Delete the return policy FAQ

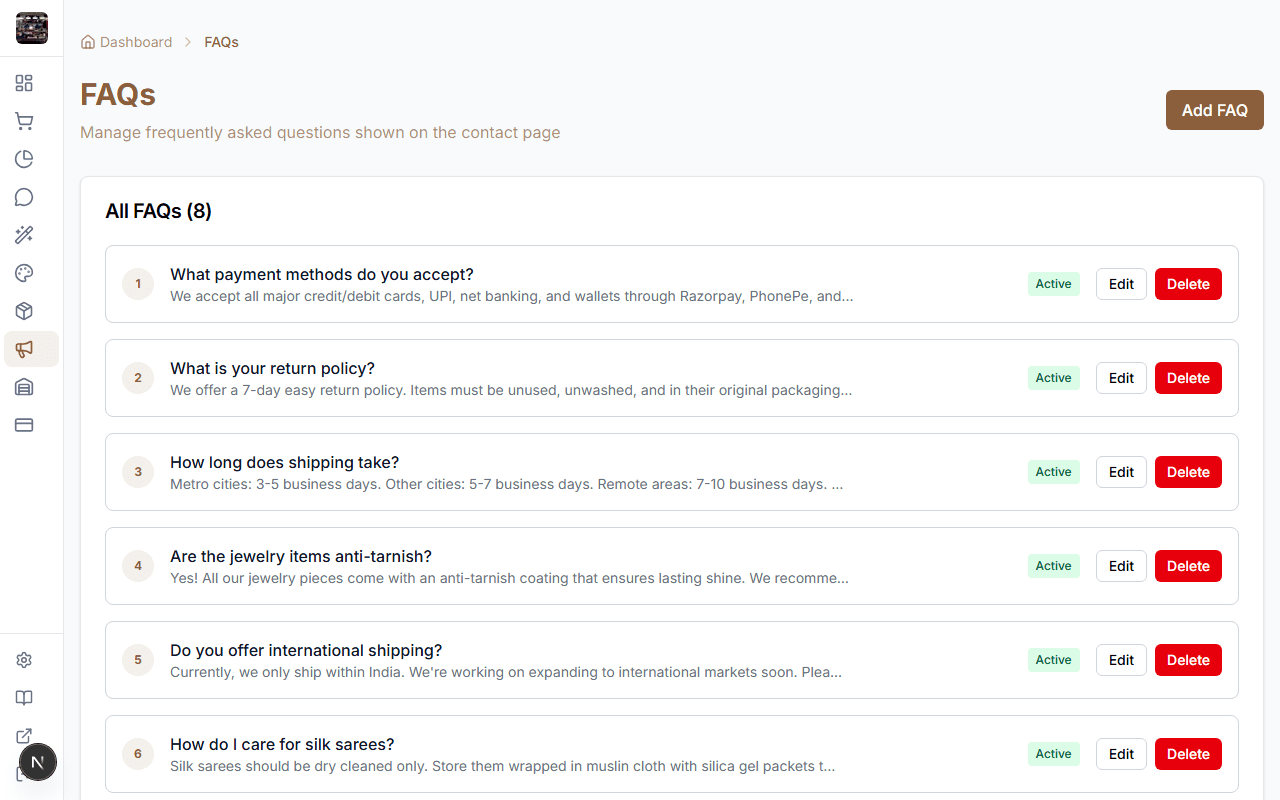1188,377
